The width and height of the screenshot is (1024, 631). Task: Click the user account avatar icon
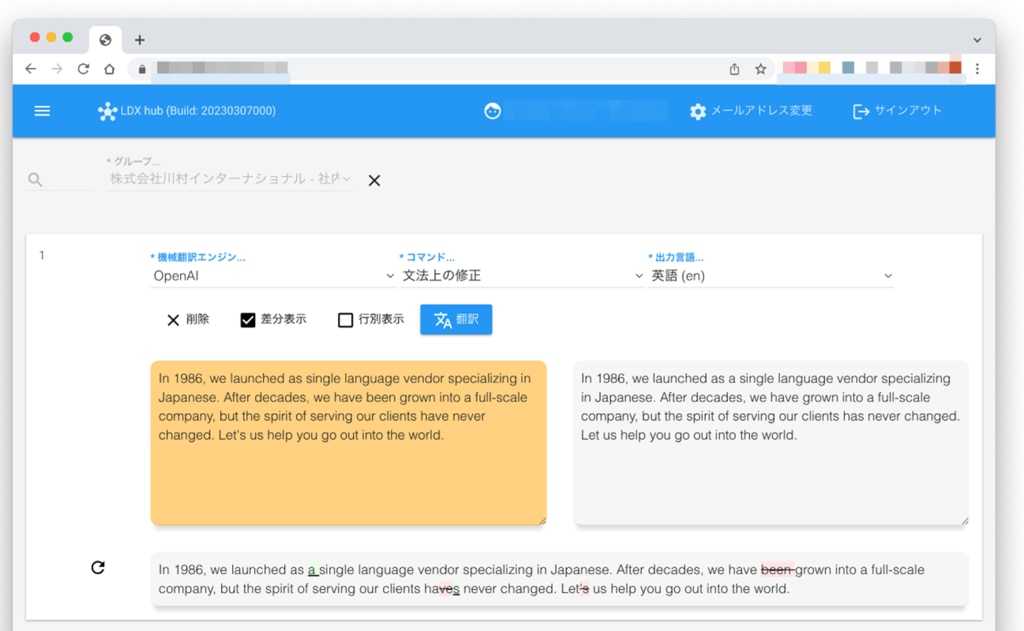point(492,111)
